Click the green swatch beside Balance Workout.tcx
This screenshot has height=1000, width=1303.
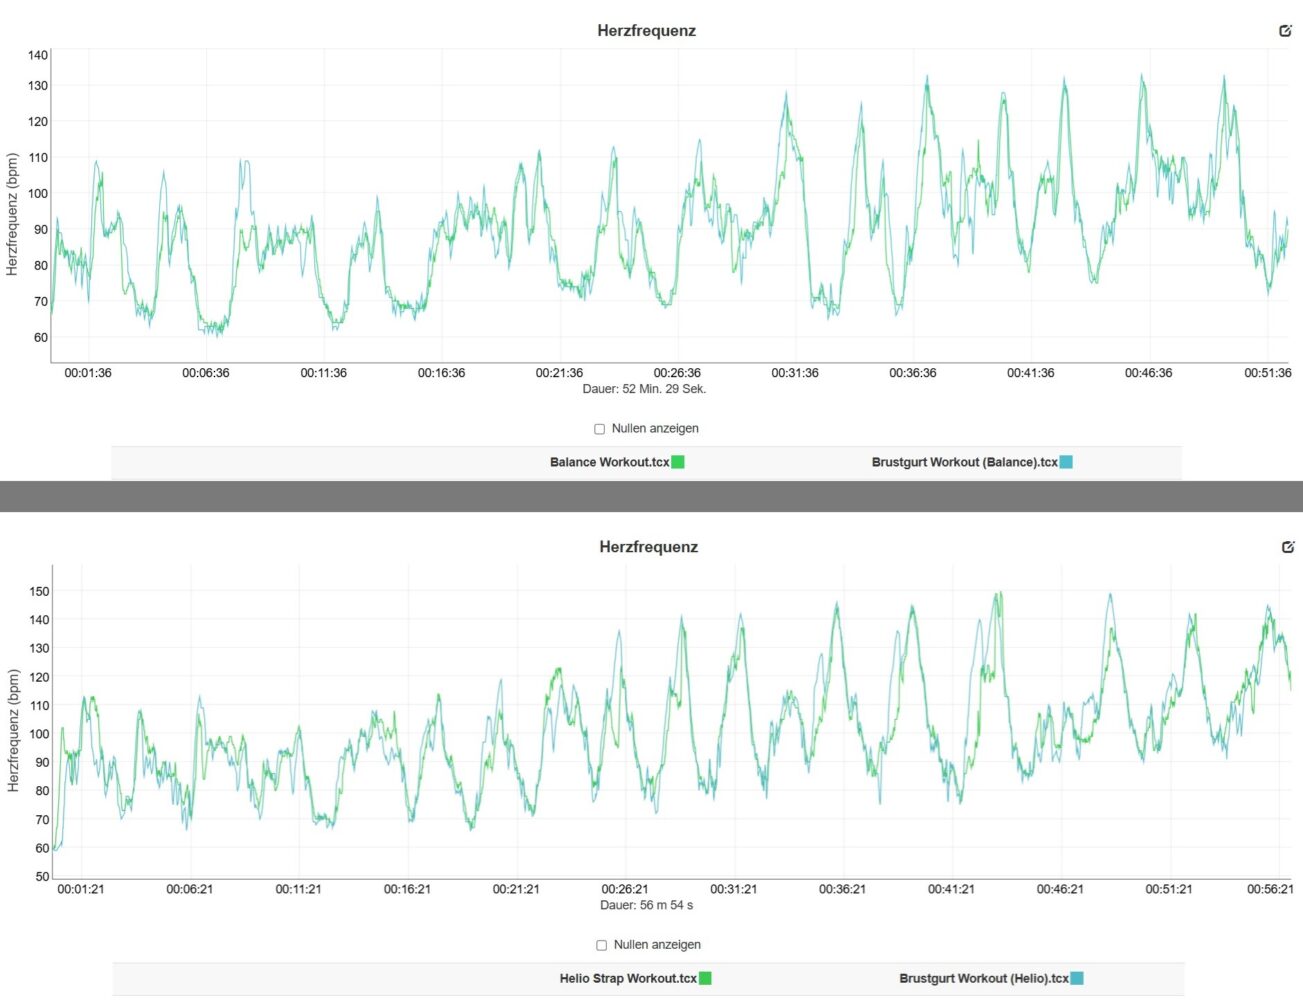(x=678, y=462)
